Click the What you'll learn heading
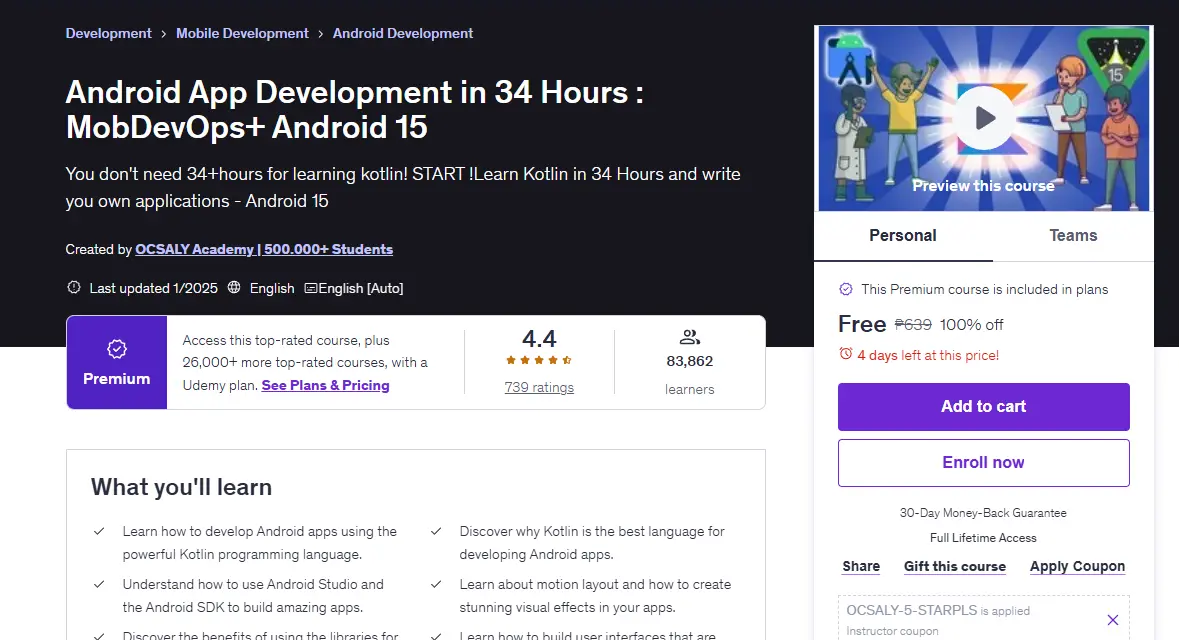The width and height of the screenshot is (1179, 640). click(x=181, y=487)
